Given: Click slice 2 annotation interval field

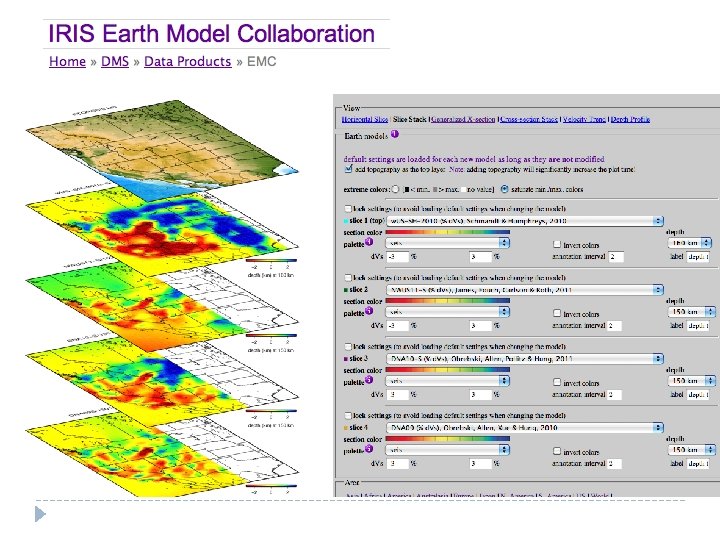Looking at the screenshot, I should pos(614,326).
